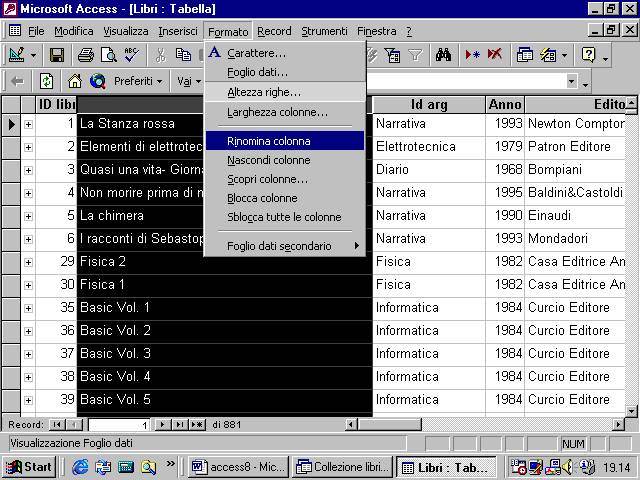Click the Bompiani cell
The width and height of the screenshot is (640, 480).
point(575,169)
